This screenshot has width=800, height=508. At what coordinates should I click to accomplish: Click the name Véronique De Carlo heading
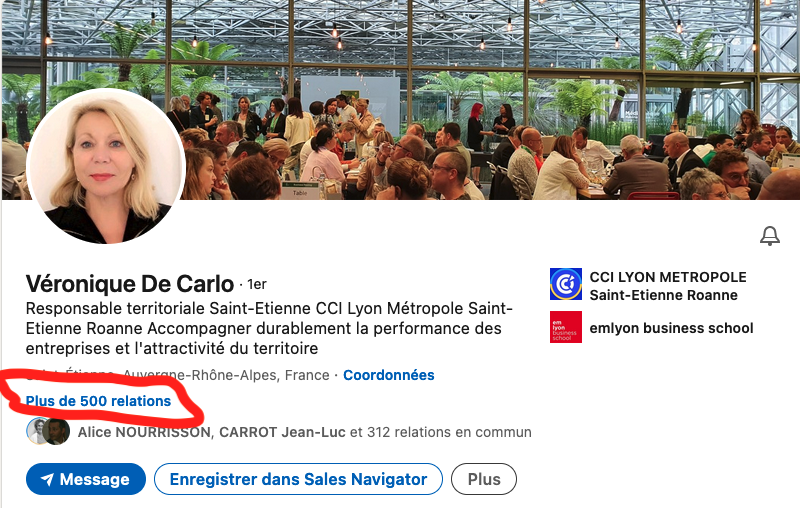130,284
